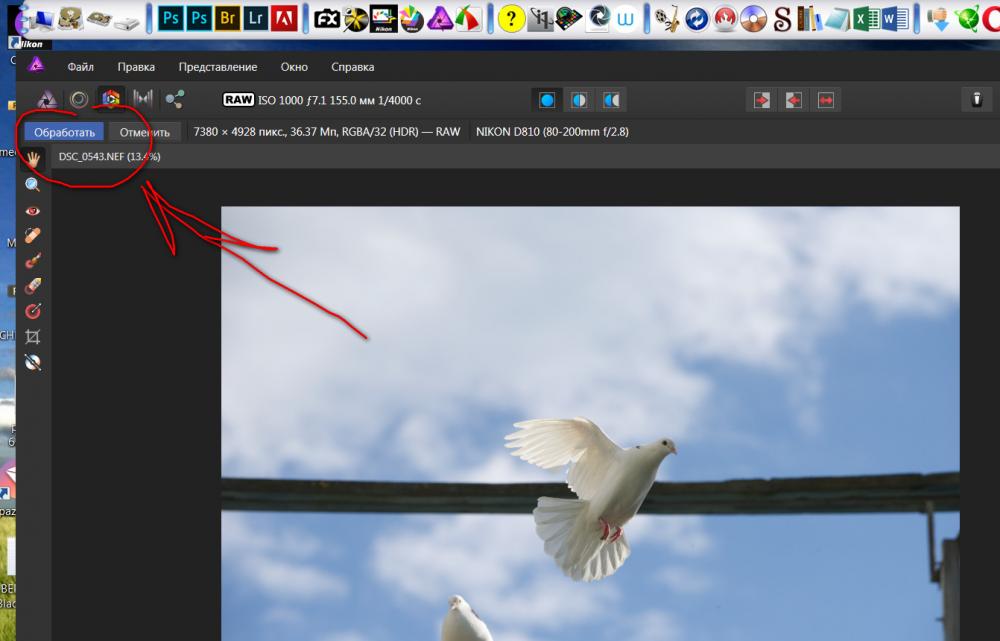Image resolution: width=1000 pixels, height=641 pixels.
Task: Open the Представление menu
Action: (218, 67)
